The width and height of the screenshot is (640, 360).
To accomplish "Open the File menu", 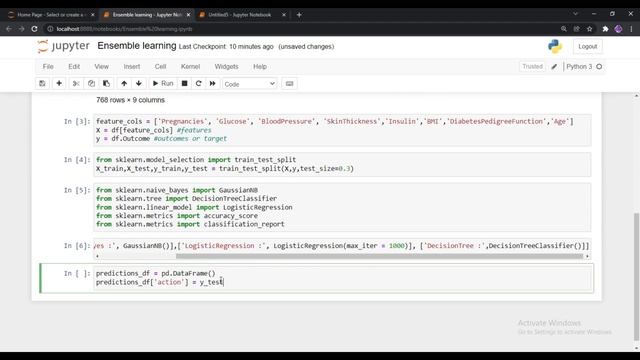I will (x=48, y=67).
